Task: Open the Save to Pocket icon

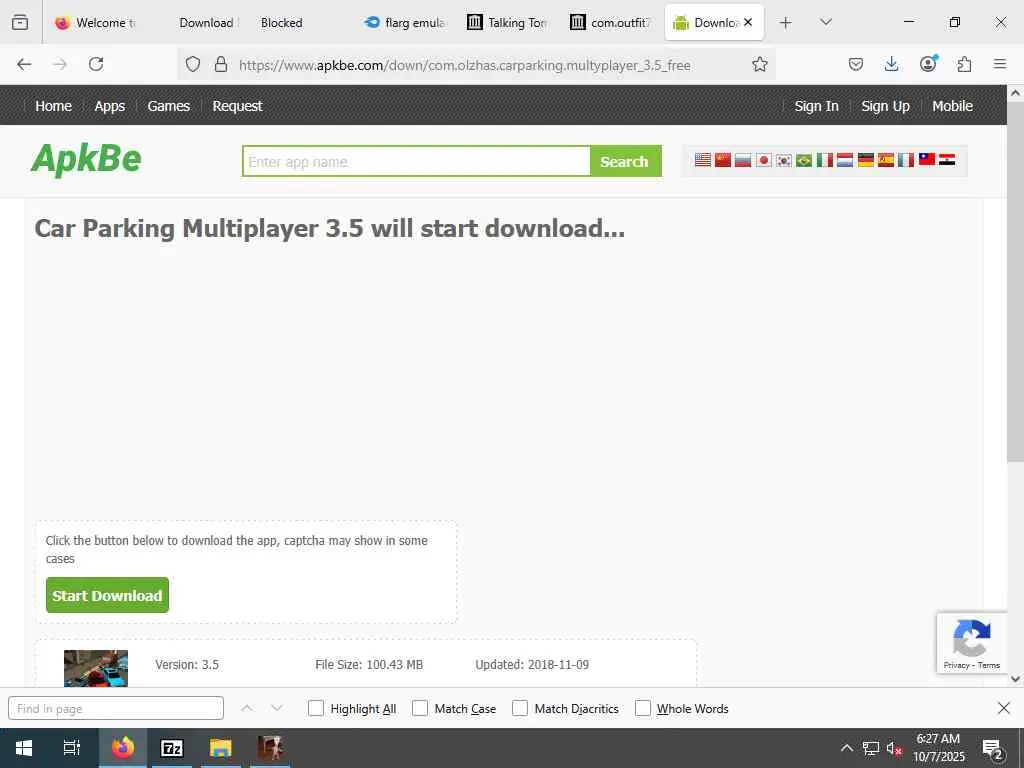Action: pyautogui.click(x=856, y=64)
